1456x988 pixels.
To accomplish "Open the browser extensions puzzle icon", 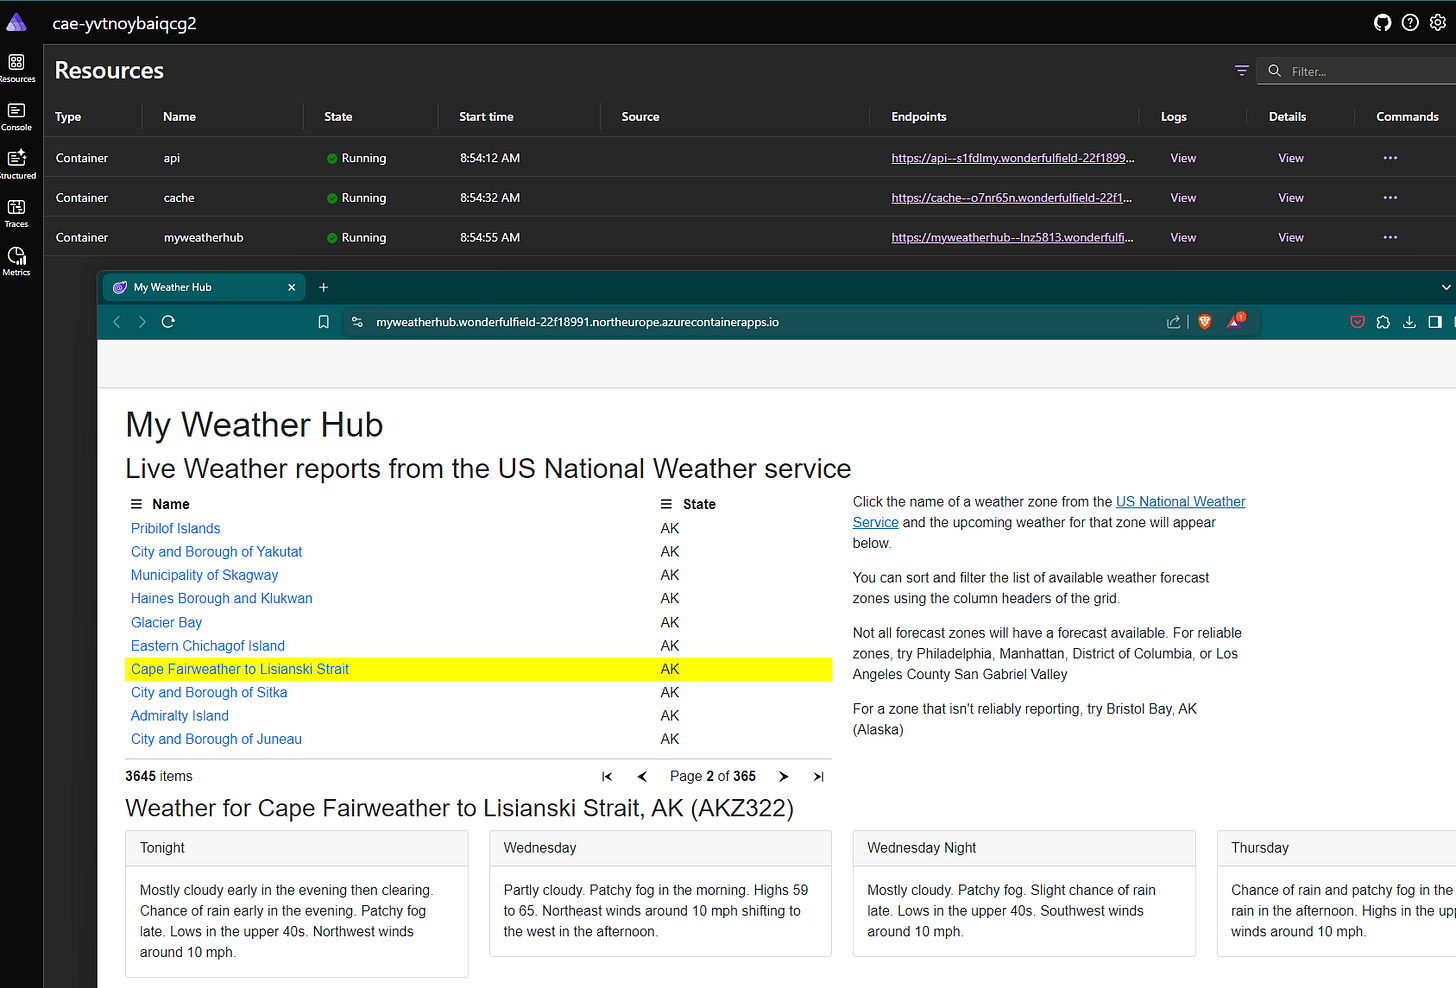I will tap(1383, 321).
